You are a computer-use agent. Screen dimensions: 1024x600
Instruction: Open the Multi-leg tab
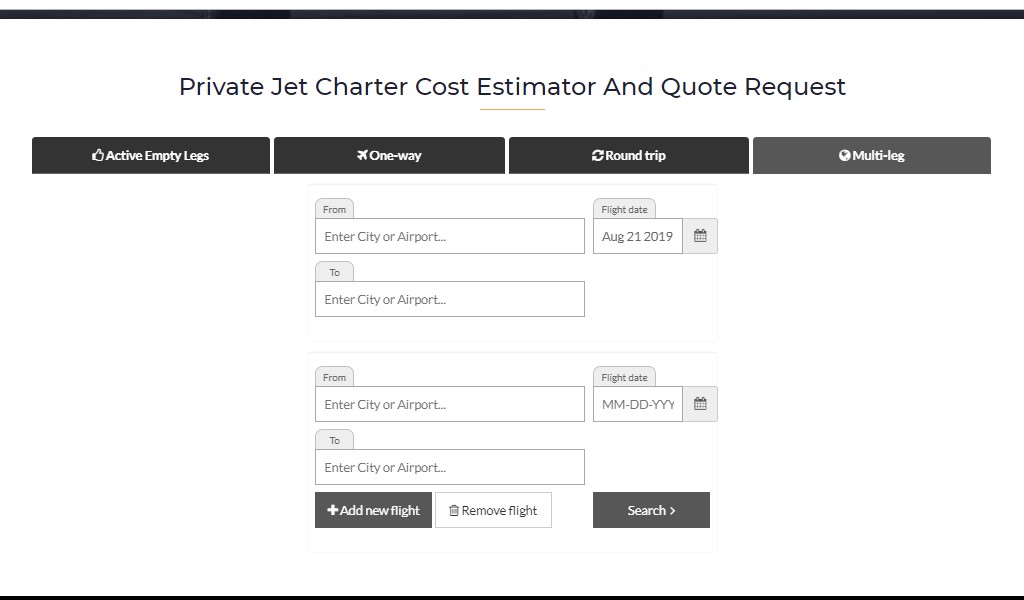point(872,156)
